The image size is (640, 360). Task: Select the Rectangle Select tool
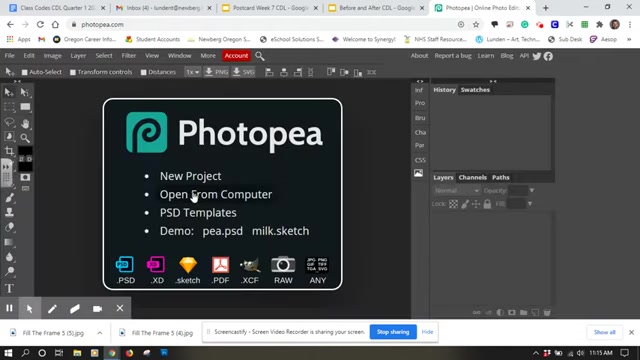coord(9,107)
